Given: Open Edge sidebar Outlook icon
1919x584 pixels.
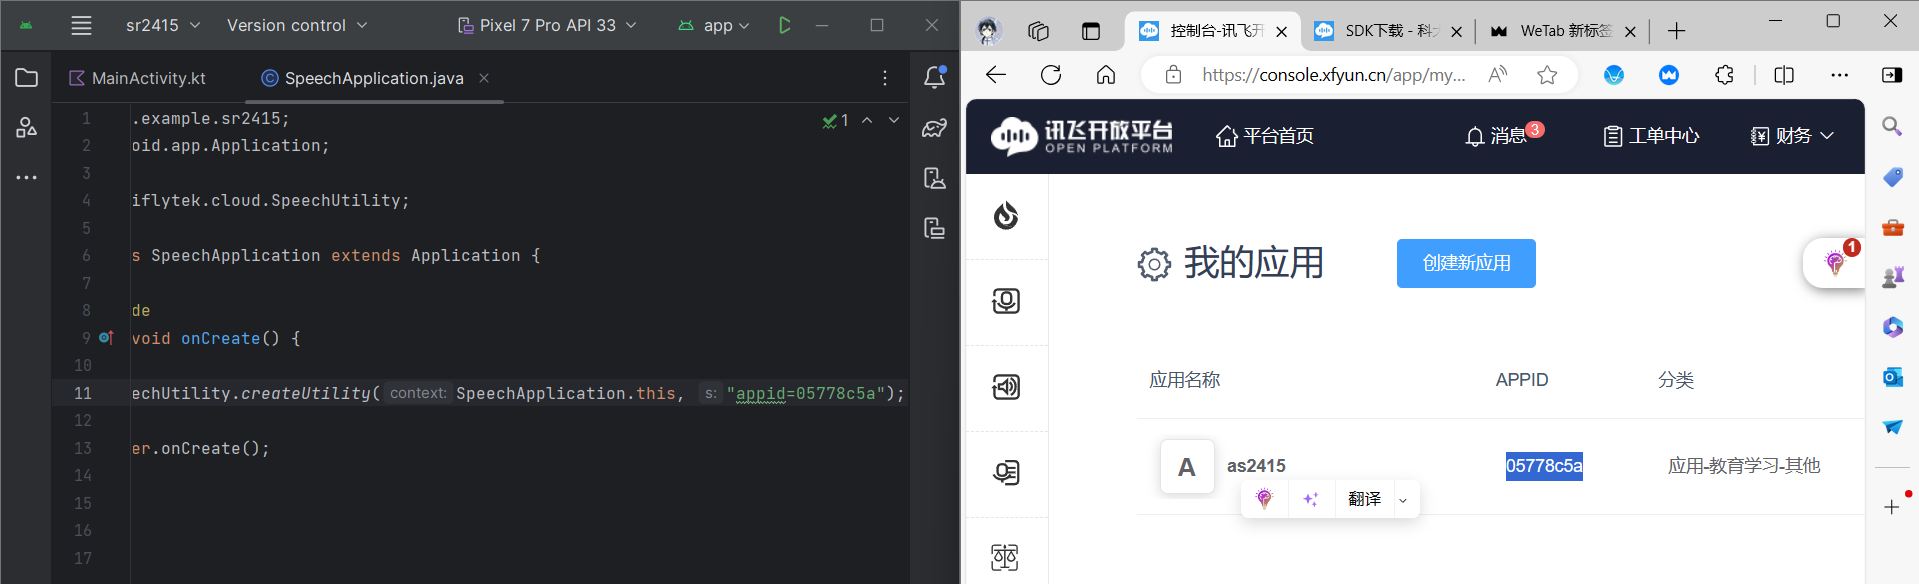Looking at the screenshot, I should click(1892, 377).
